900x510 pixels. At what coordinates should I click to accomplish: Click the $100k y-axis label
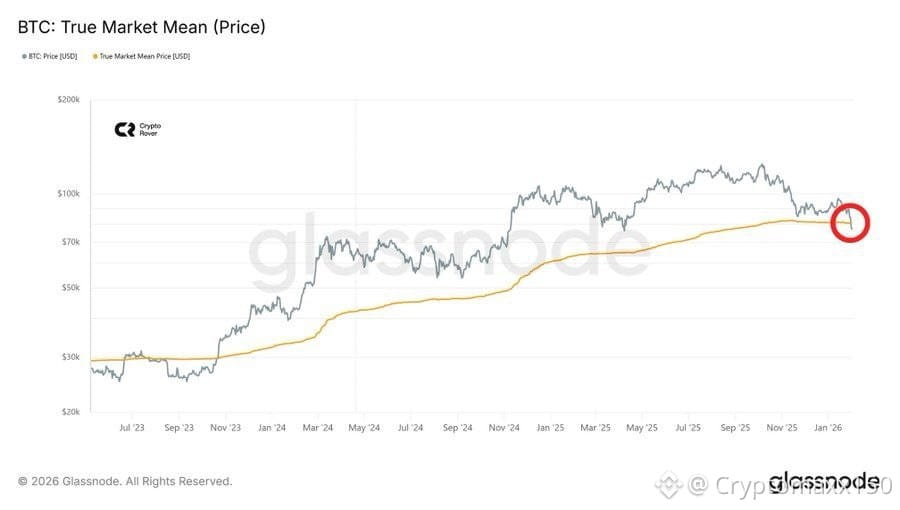(x=70, y=193)
